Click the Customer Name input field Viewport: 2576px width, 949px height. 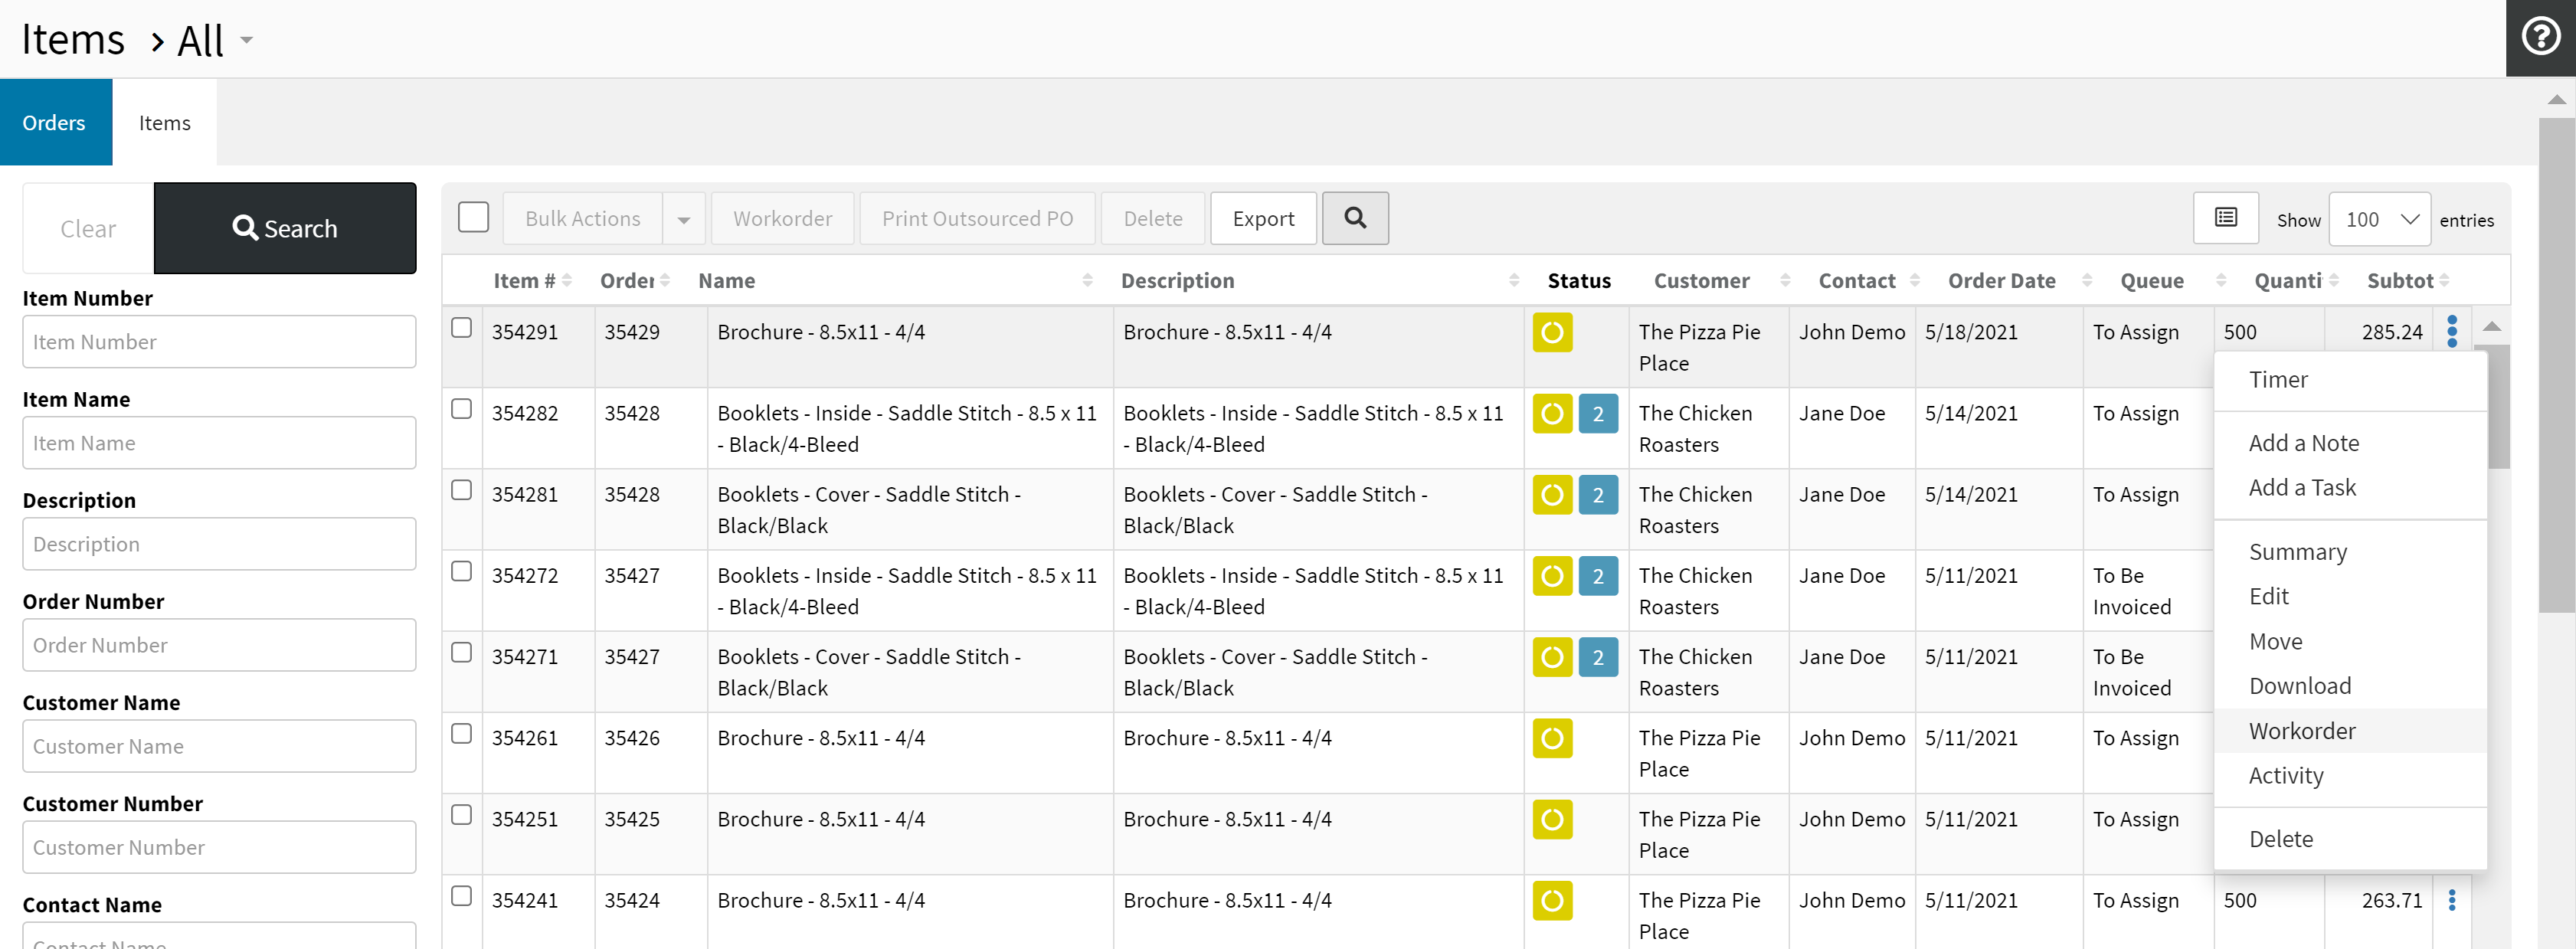(219, 746)
